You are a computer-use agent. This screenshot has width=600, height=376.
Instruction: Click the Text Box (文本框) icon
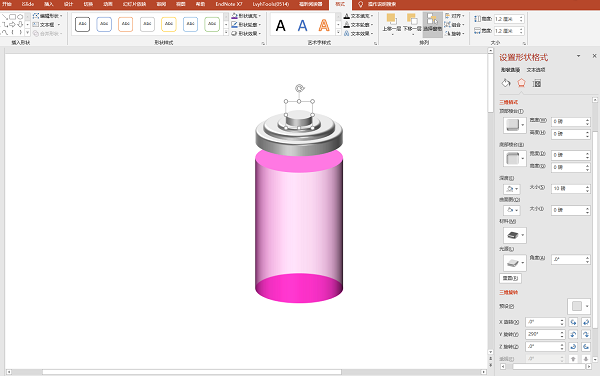pyautogui.click(x=36, y=24)
